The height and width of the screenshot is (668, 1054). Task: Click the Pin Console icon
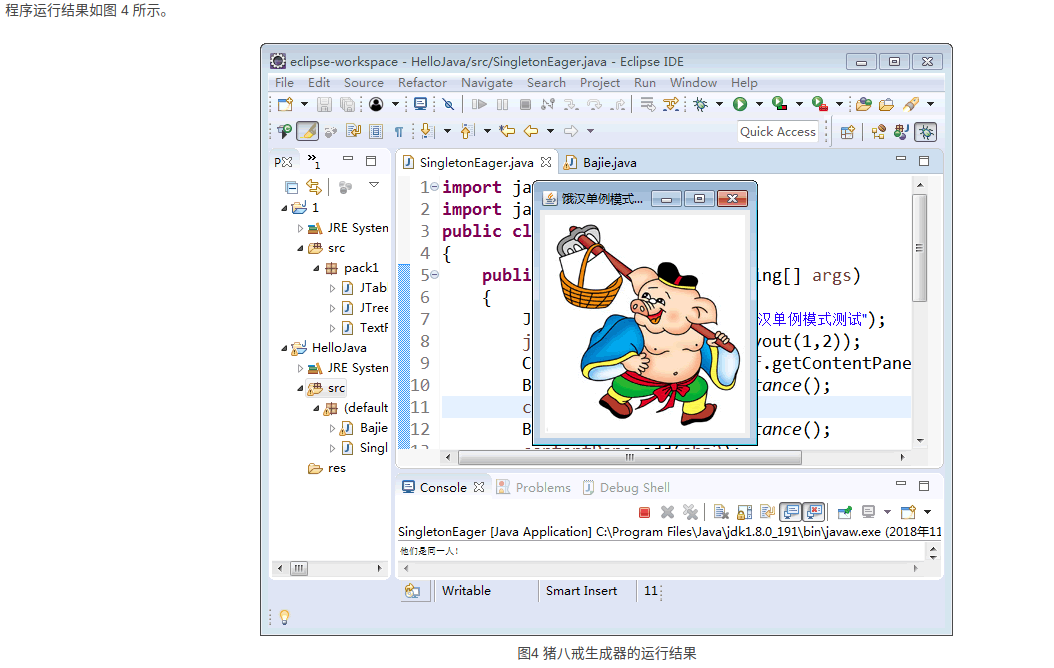[x=845, y=513]
